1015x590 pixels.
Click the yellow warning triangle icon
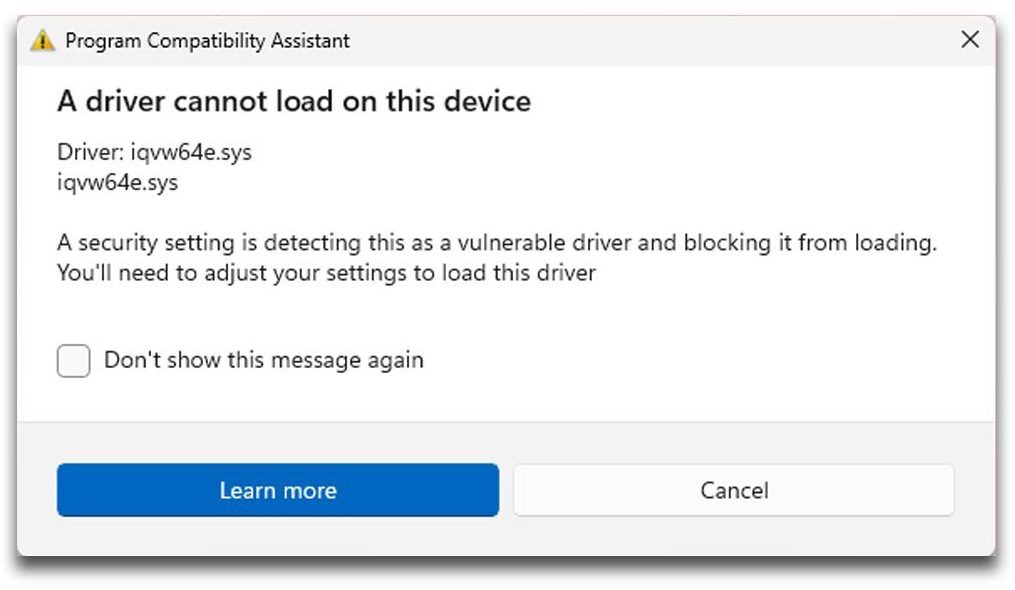pyautogui.click(x=42, y=41)
